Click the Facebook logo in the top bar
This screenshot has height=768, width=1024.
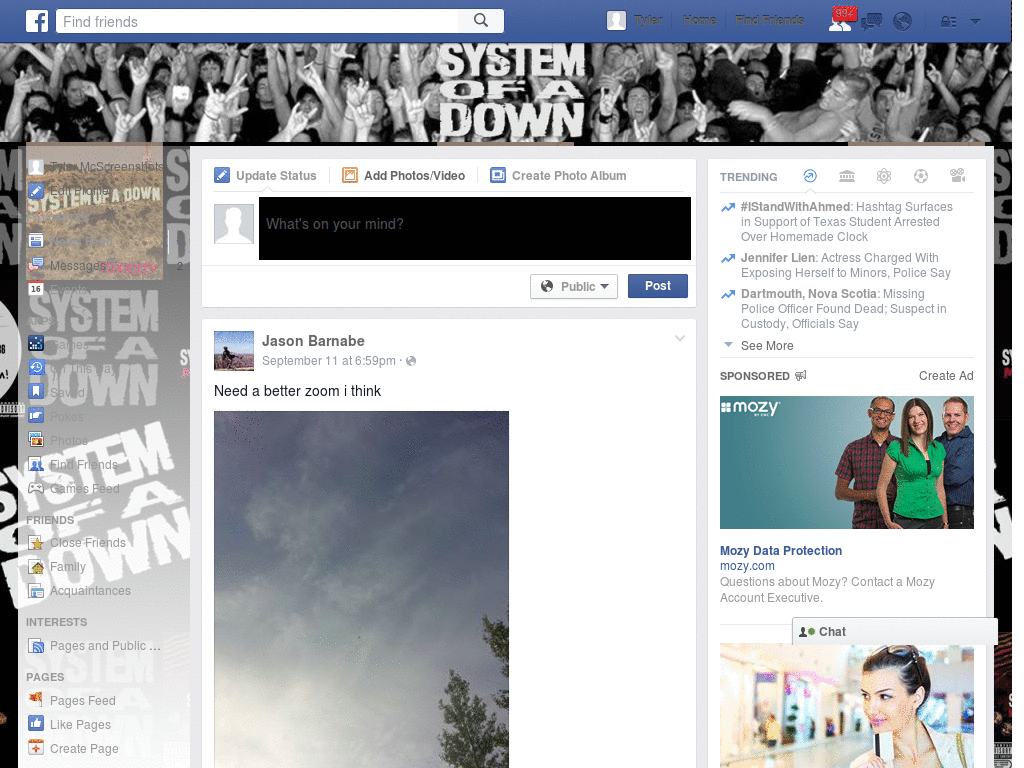coord(37,20)
